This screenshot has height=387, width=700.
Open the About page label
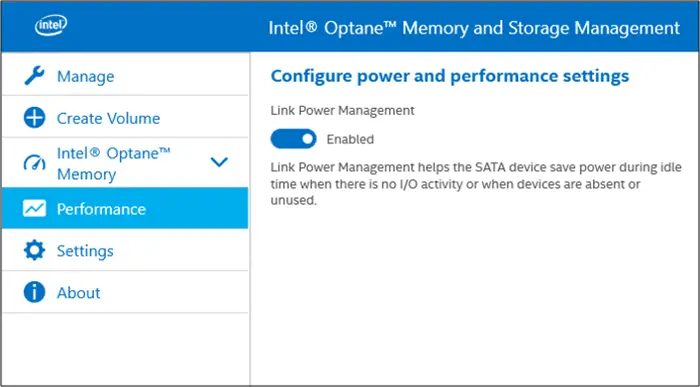pyautogui.click(x=79, y=293)
